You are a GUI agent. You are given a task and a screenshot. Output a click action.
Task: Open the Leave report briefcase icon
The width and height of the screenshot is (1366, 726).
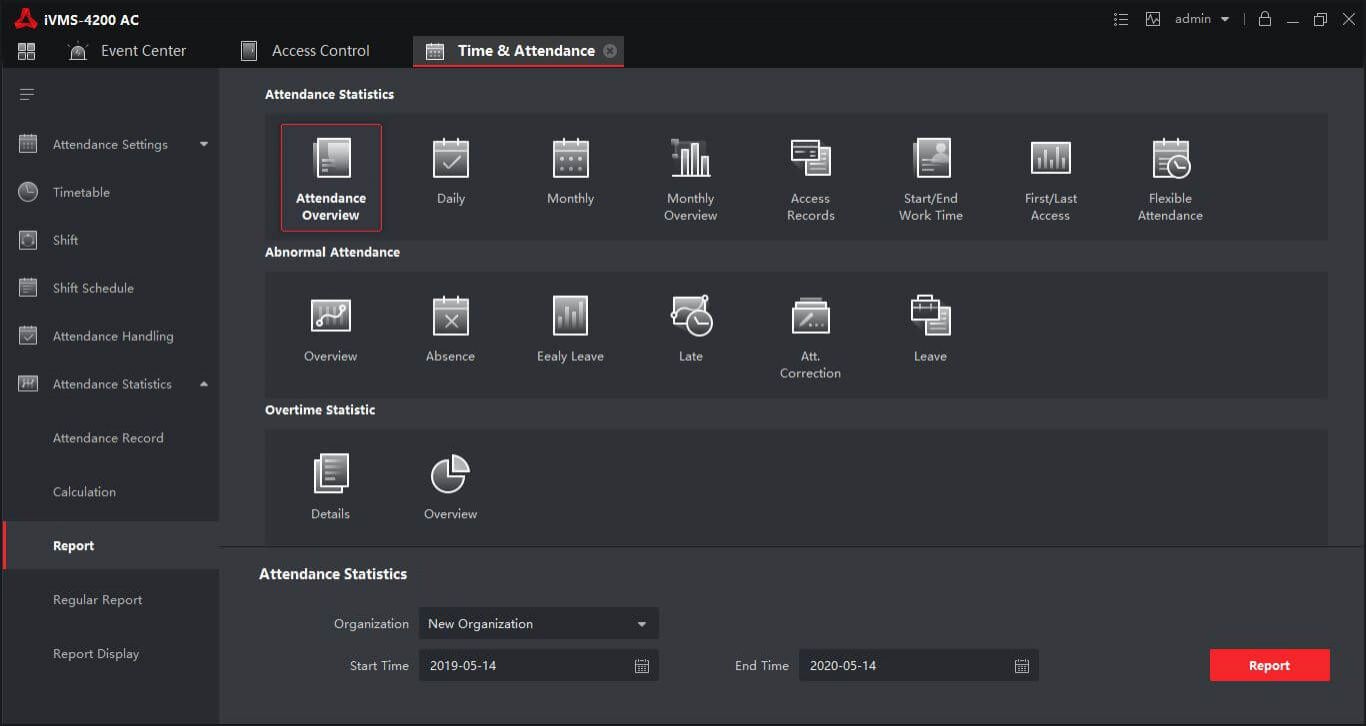[931, 316]
